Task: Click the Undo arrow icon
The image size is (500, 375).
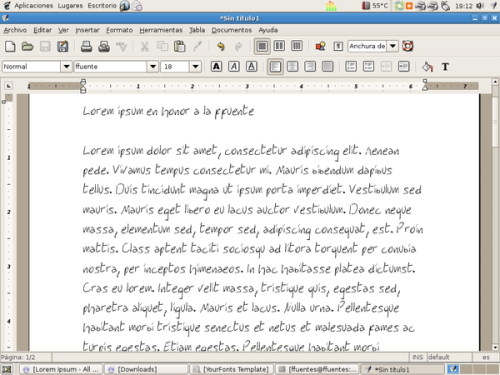Action: (x=221, y=46)
